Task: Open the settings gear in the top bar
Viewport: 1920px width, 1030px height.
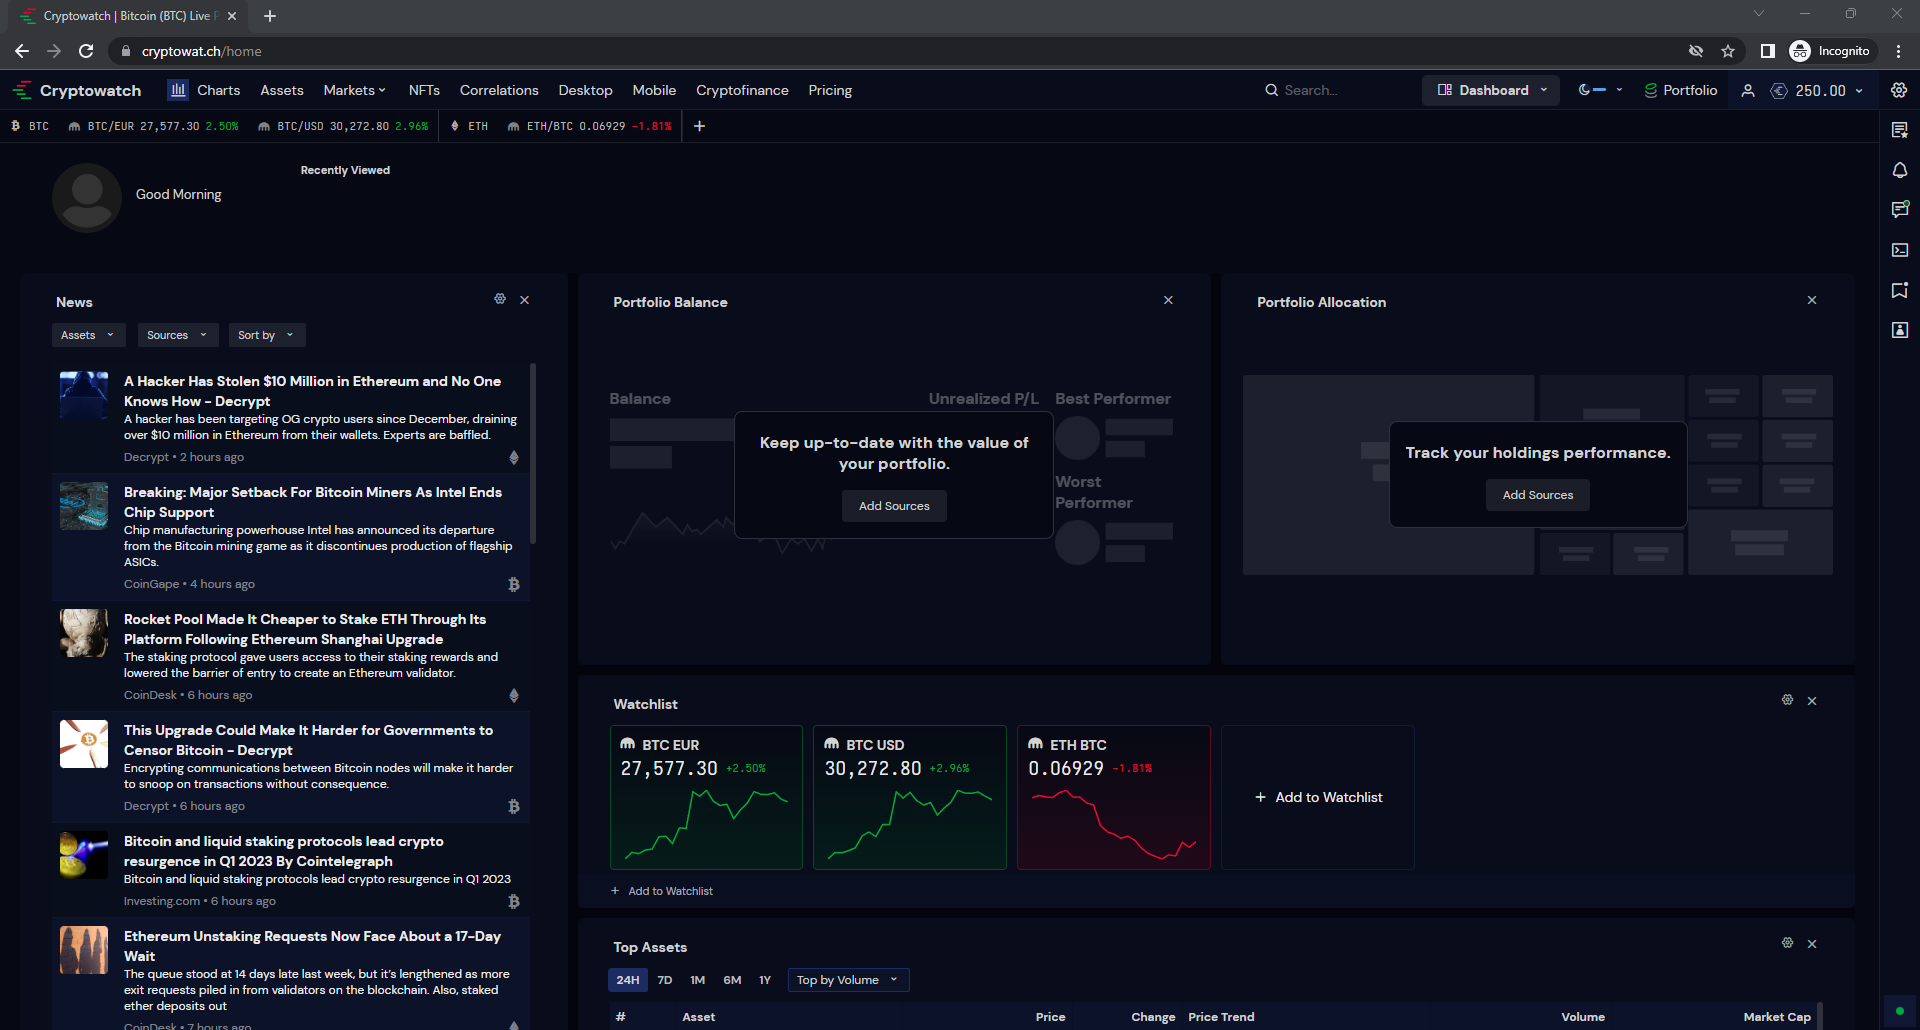Action: (x=1899, y=90)
